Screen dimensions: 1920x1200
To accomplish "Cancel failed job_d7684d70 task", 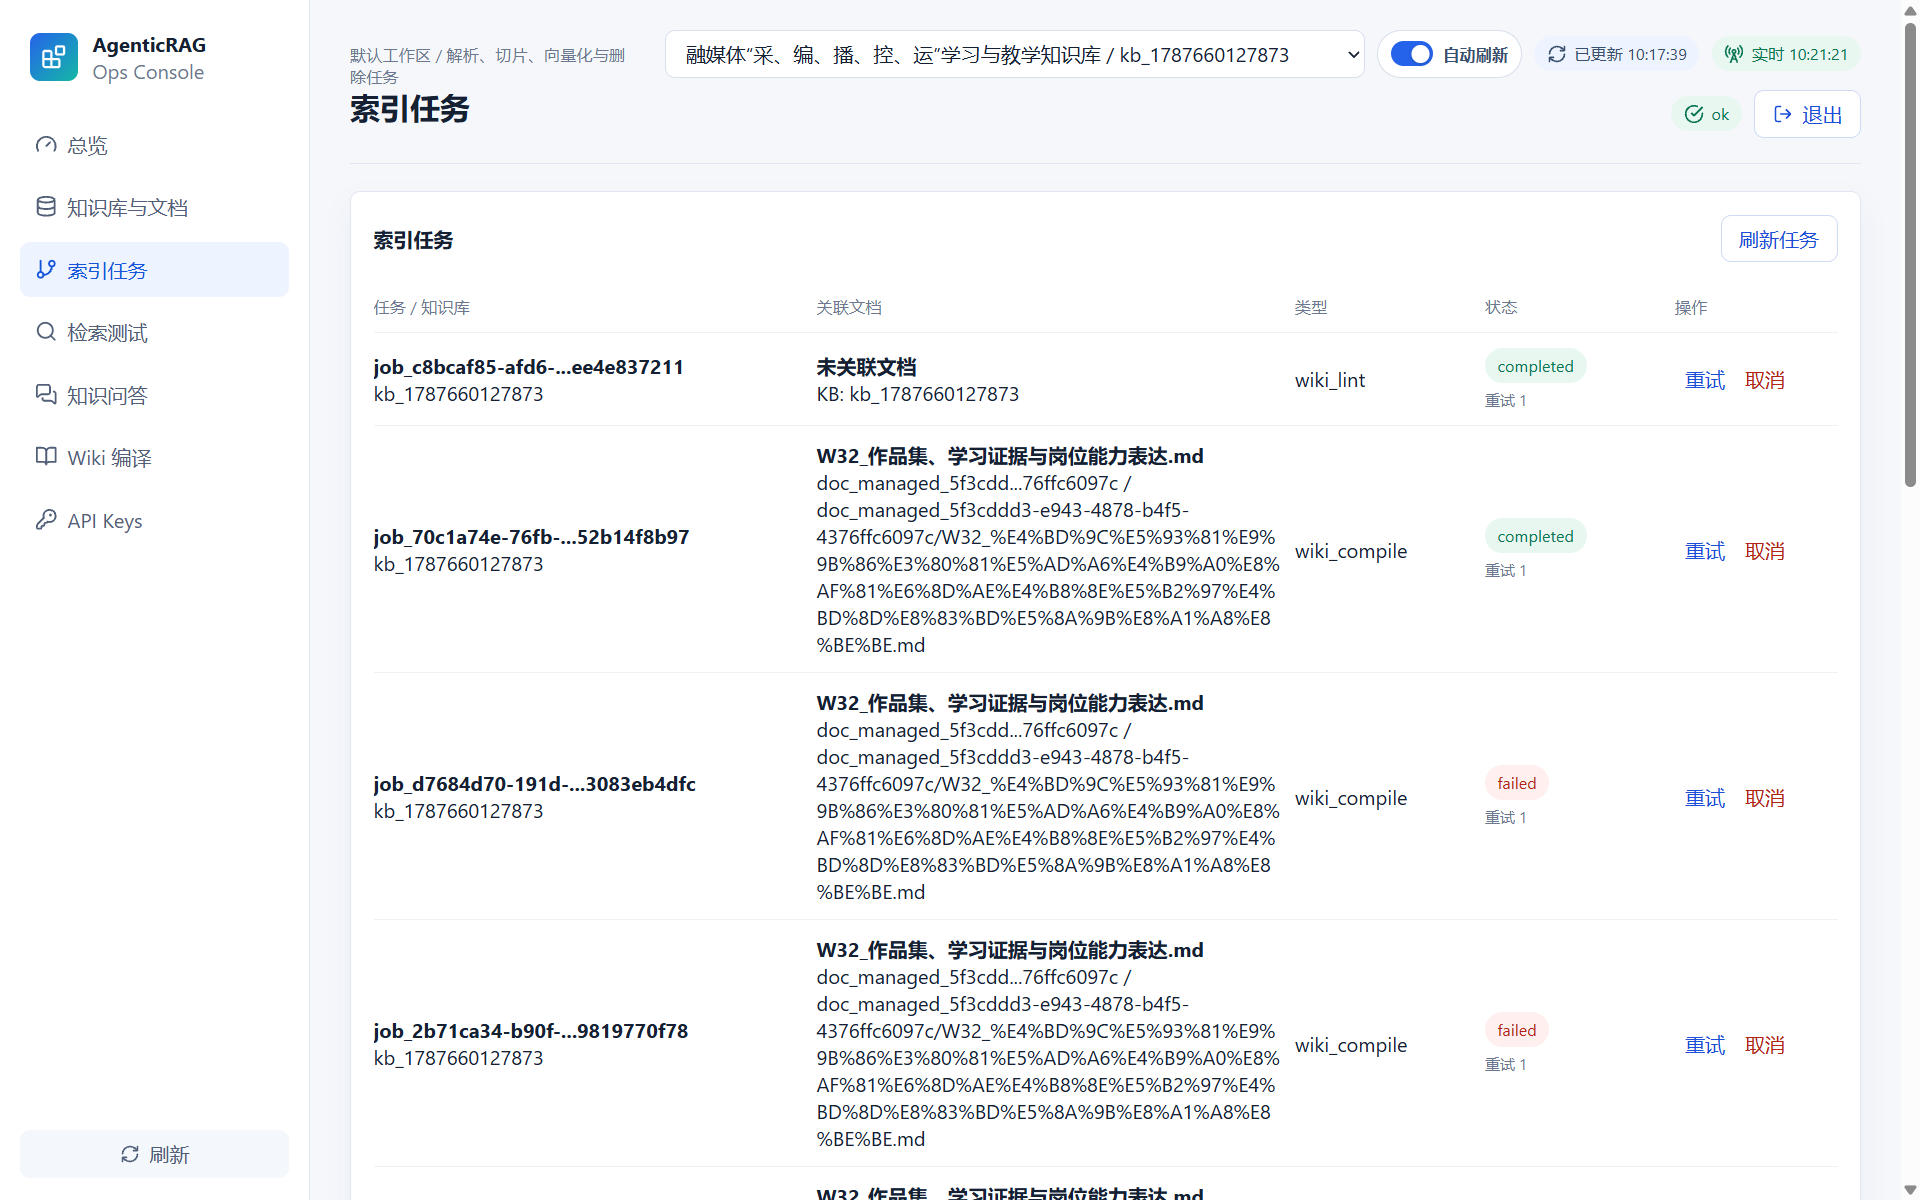I will pos(1765,798).
